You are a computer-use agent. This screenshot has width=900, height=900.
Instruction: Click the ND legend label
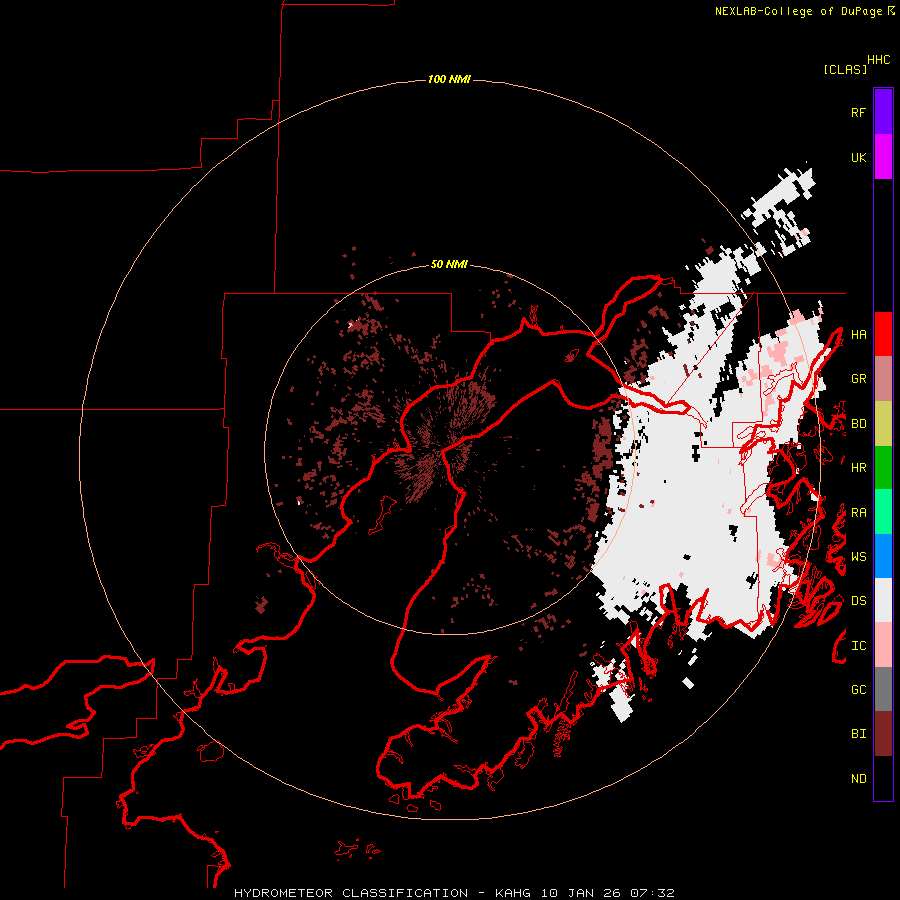click(x=858, y=779)
